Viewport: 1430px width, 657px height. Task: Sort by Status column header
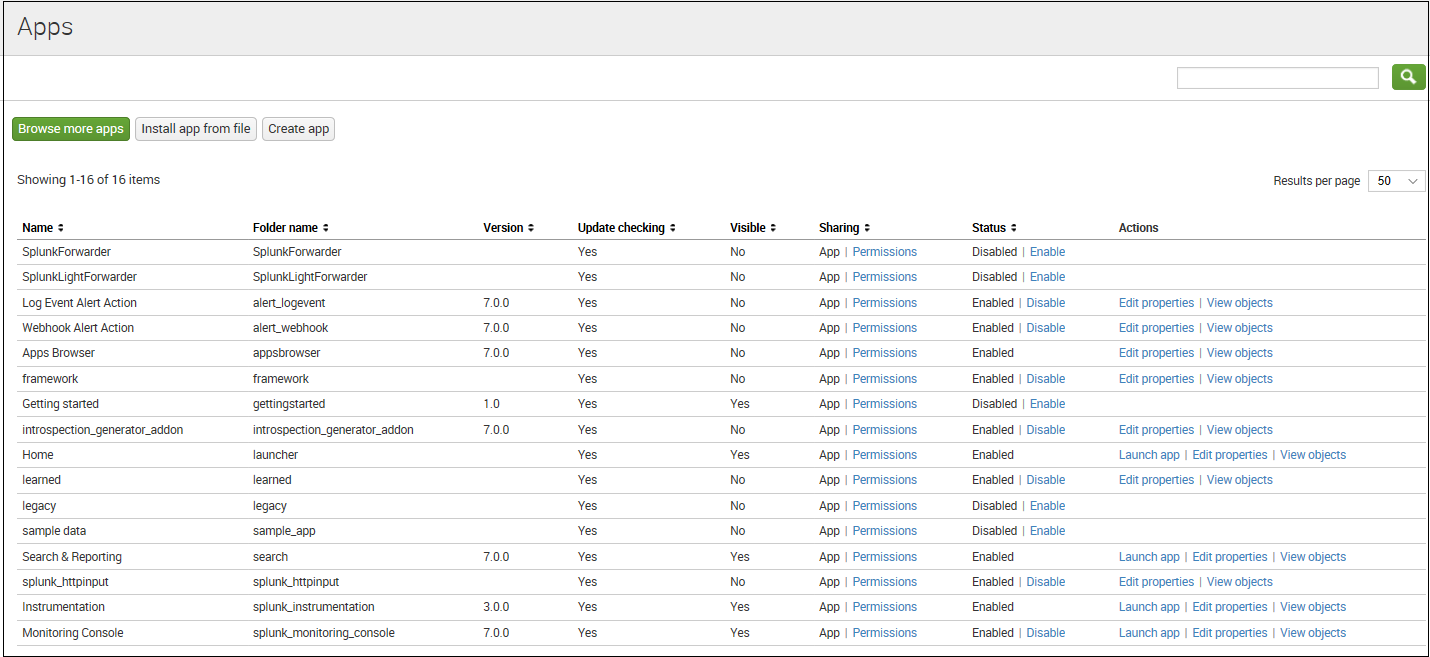(x=995, y=228)
